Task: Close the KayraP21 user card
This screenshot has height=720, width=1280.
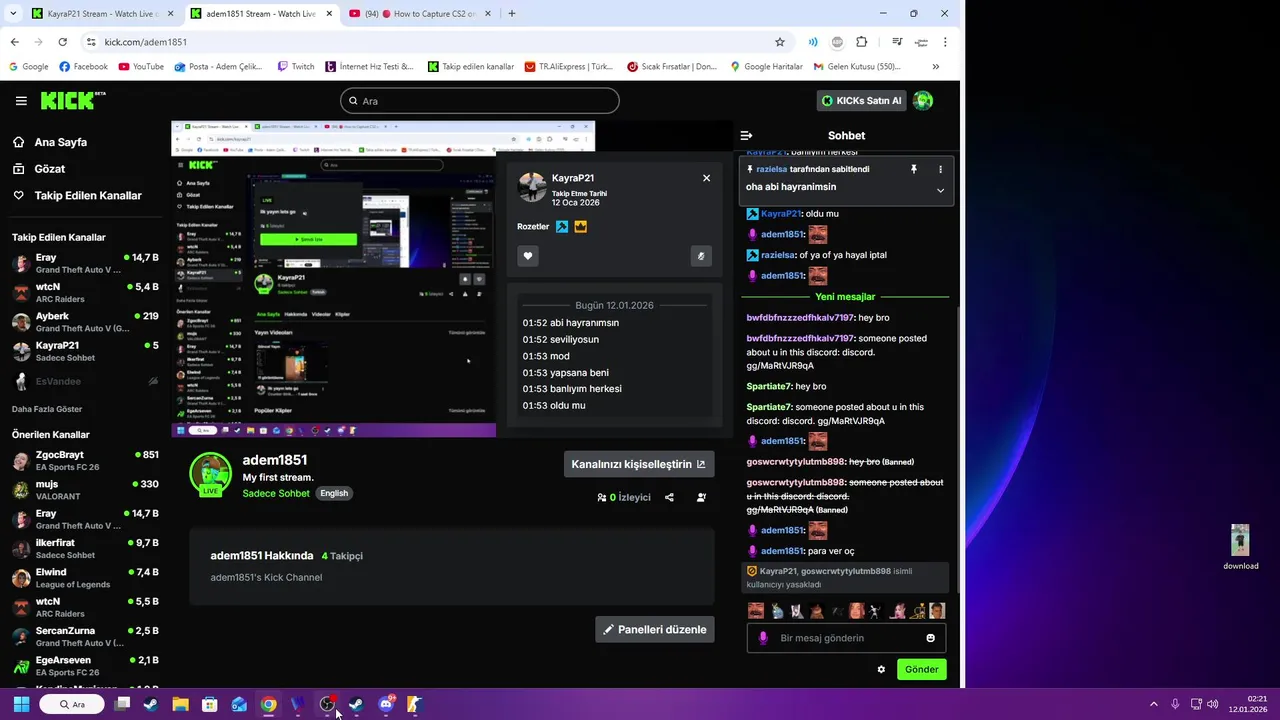Action: 706,178
